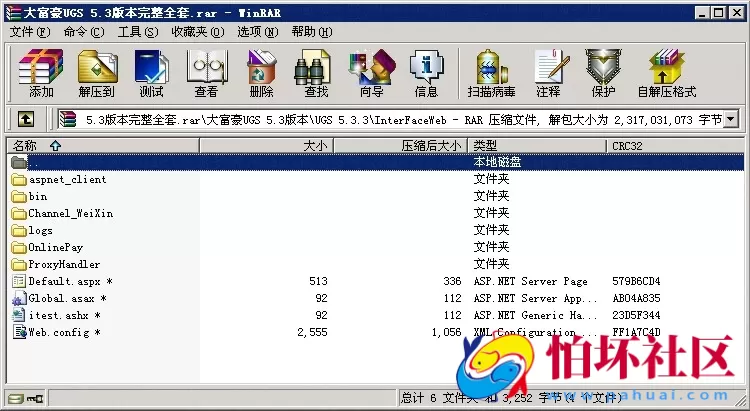Click the disk drive icon in status bar

[16, 398]
